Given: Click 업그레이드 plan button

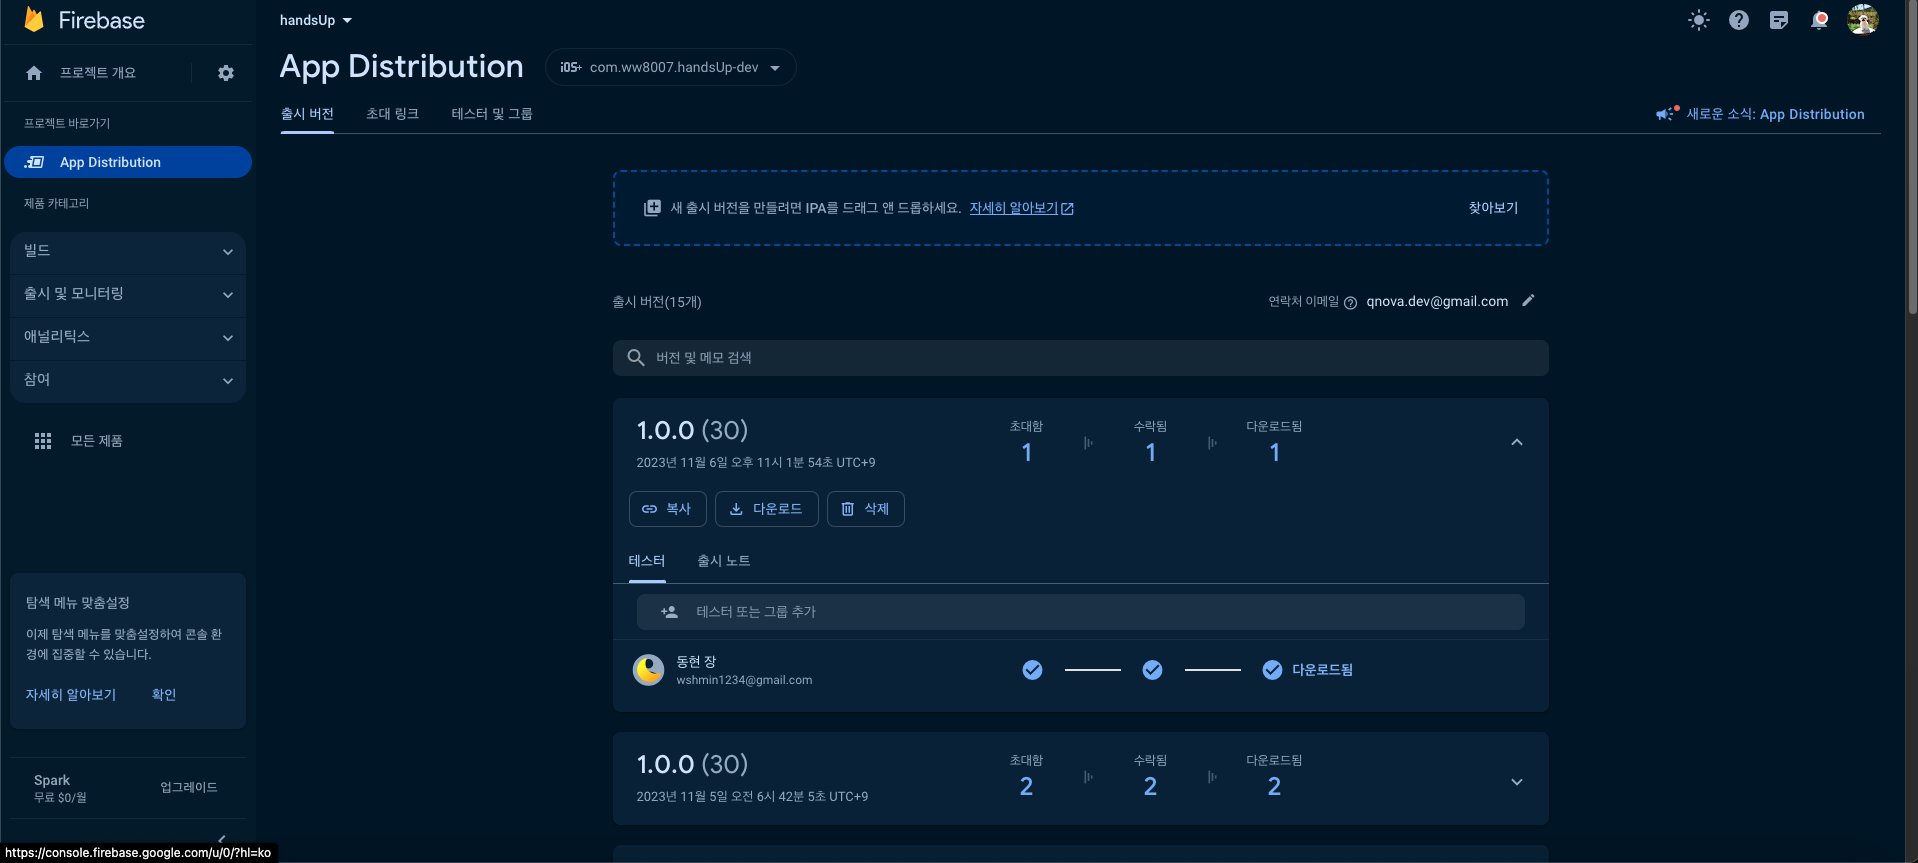Looking at the screenshot, I should 189,788.
